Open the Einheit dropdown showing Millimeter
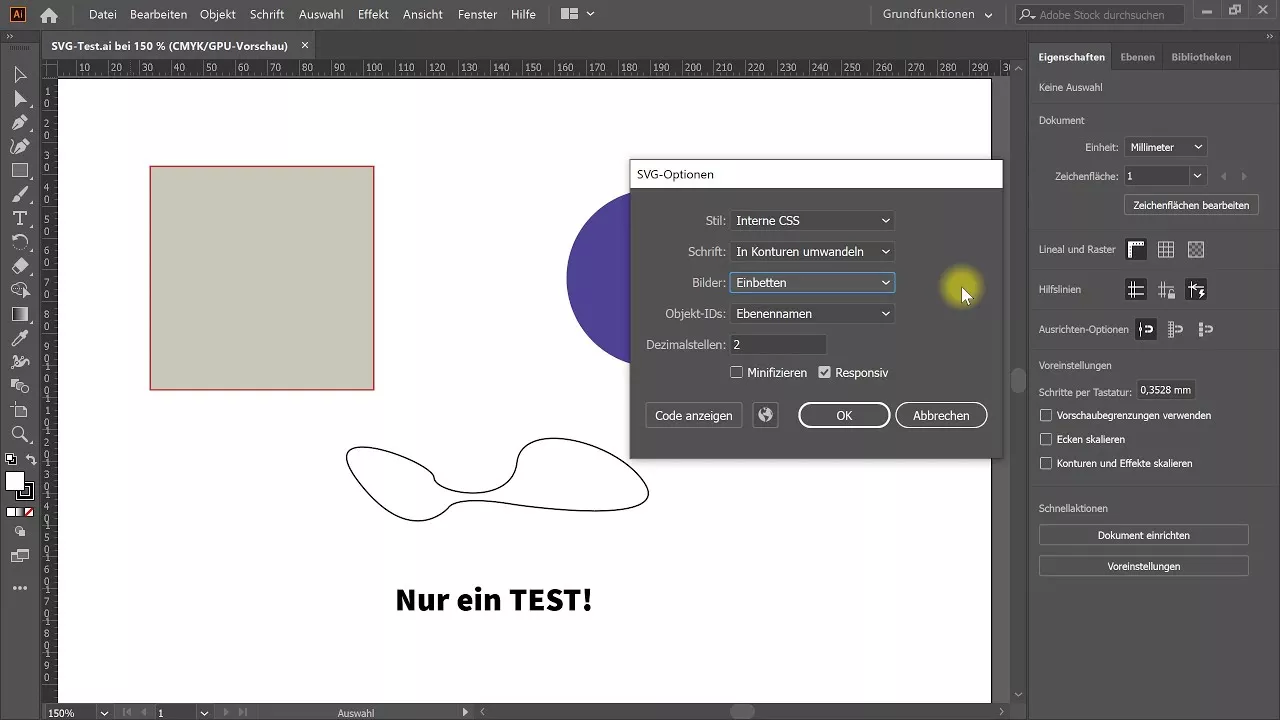The width and height of the screenshot is (1280, 720). [x=1165, y=146]
